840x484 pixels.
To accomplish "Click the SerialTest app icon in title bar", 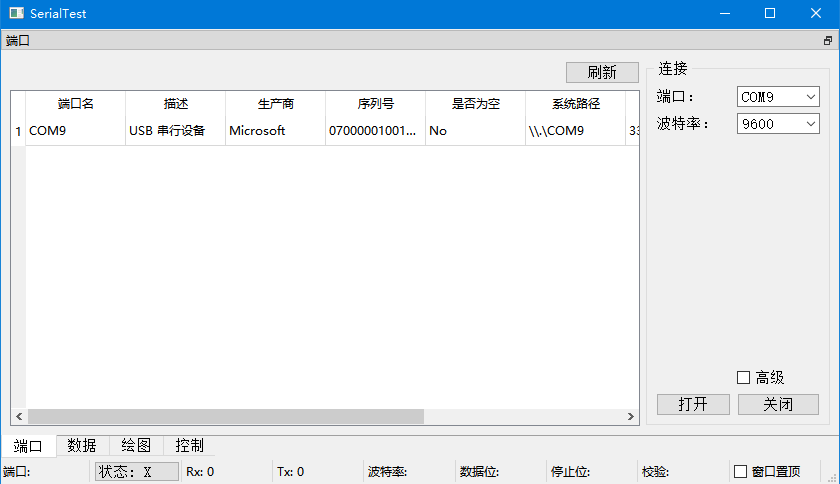I will [x=17, y=13].
